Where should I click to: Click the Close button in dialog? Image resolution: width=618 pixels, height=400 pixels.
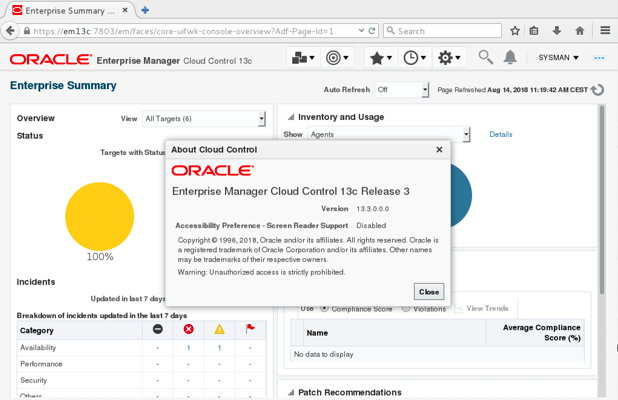click(x=429, y=292)
